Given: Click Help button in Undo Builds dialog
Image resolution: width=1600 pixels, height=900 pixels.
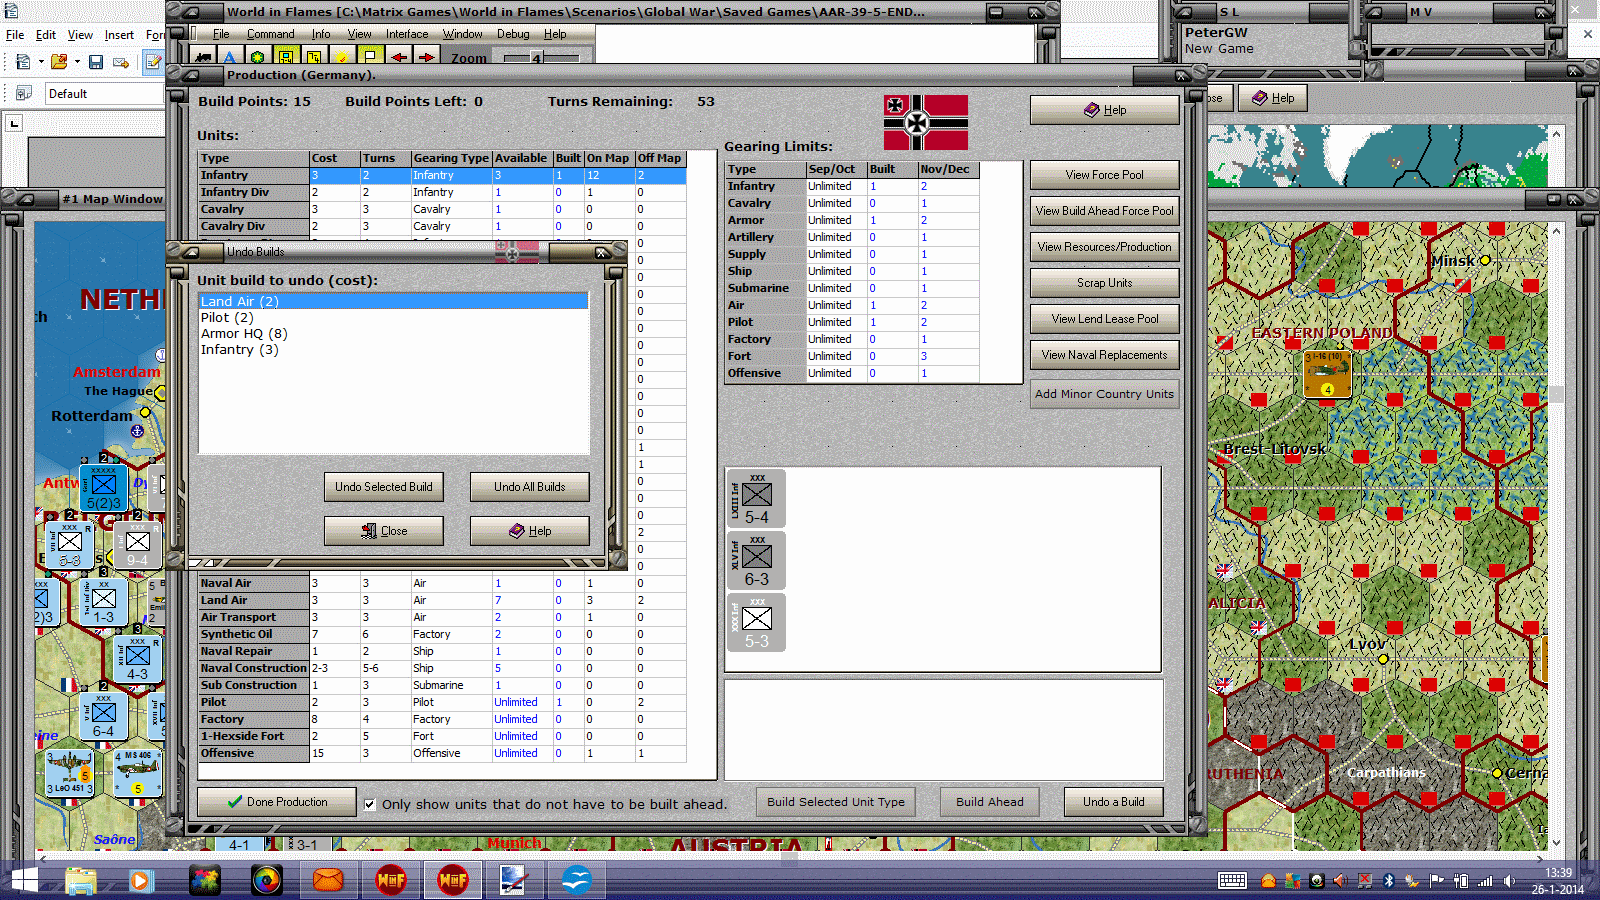Looking at the screenshot, I should pyautogui.click(x=530, y=531).
